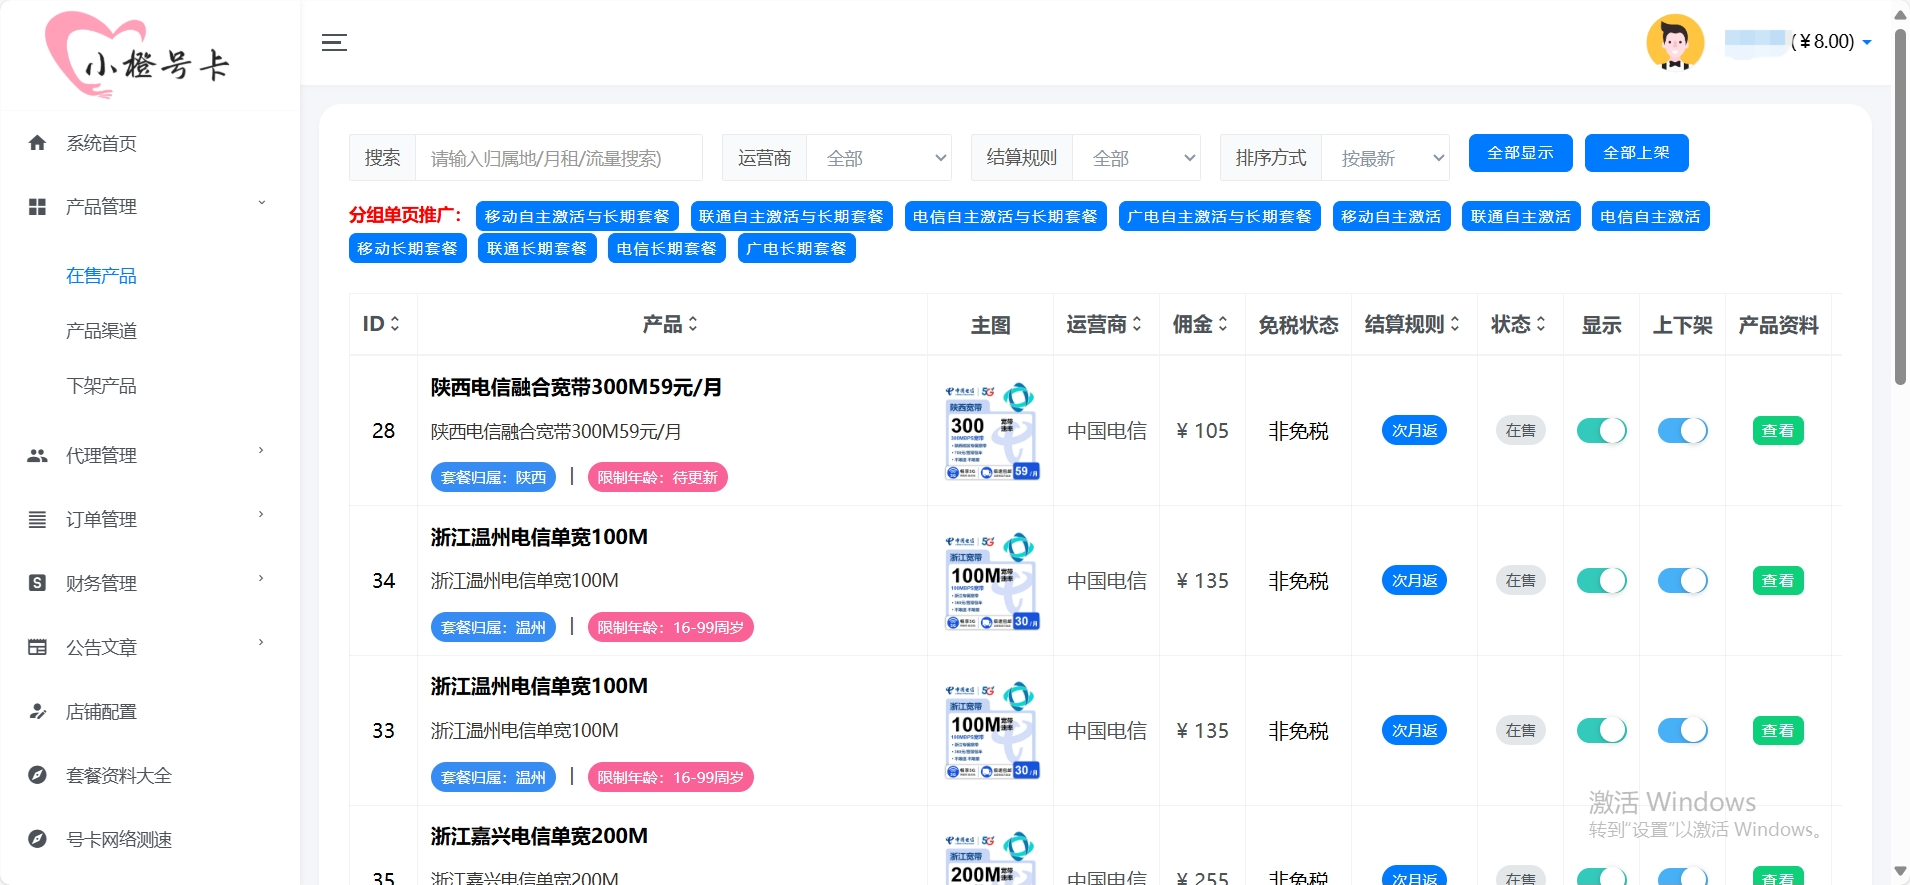Image resolution: width=1910 pixels, height=885 pixels.
Task: Click the user avatar icon
Action: coord(1675,42)
